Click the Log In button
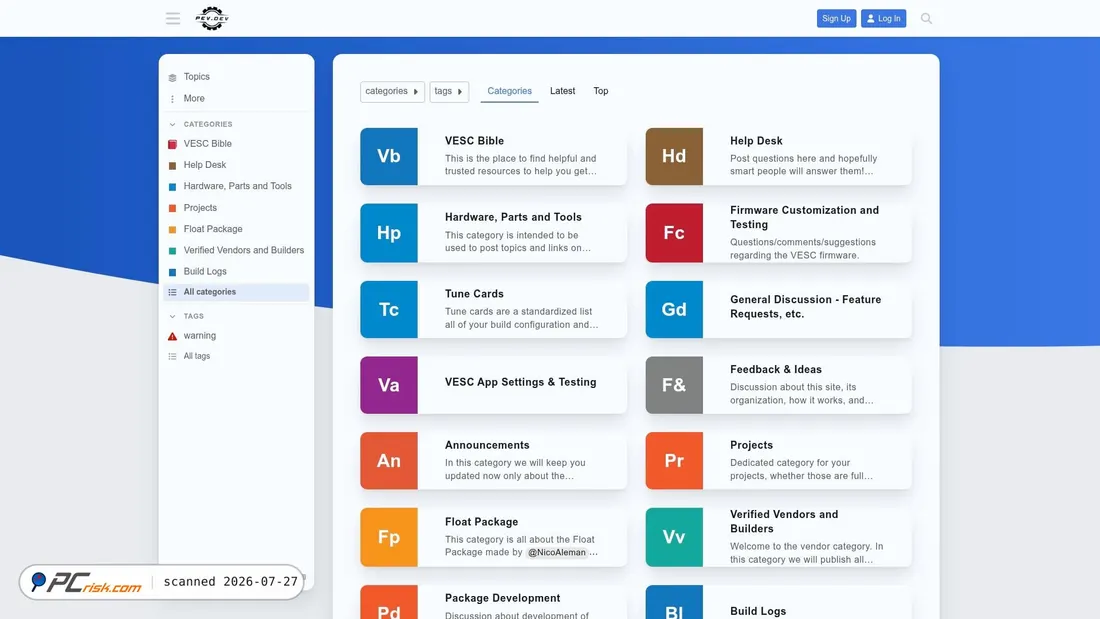The image size is (1100, 619). coord(883,18)
